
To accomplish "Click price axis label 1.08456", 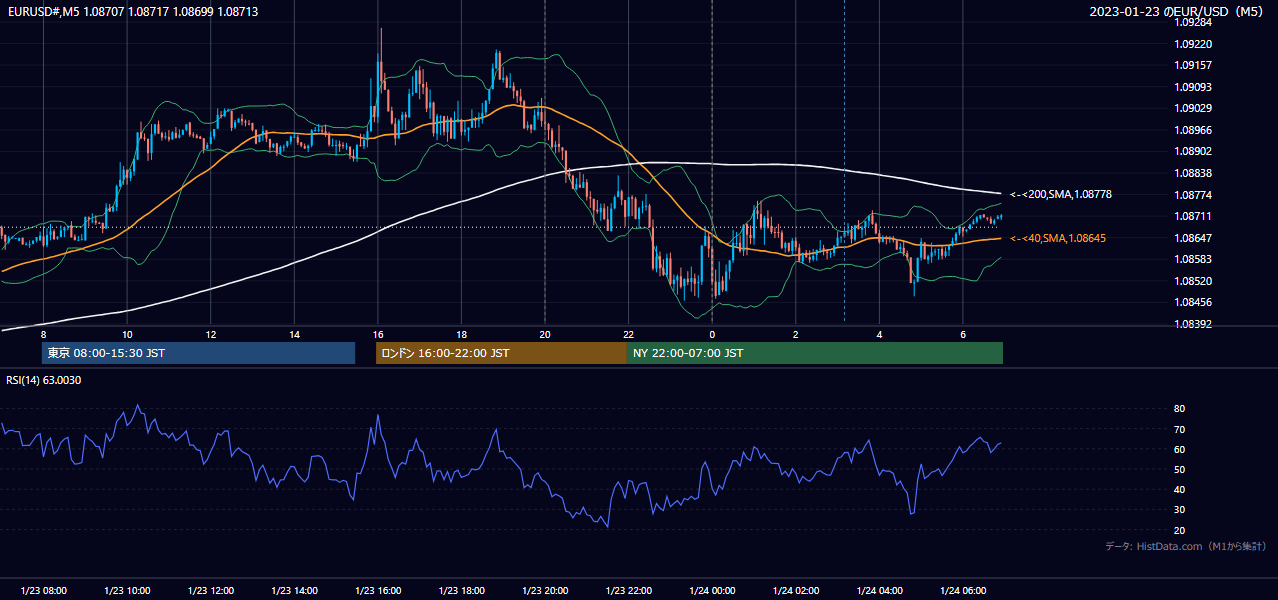I will (1192, 302).
